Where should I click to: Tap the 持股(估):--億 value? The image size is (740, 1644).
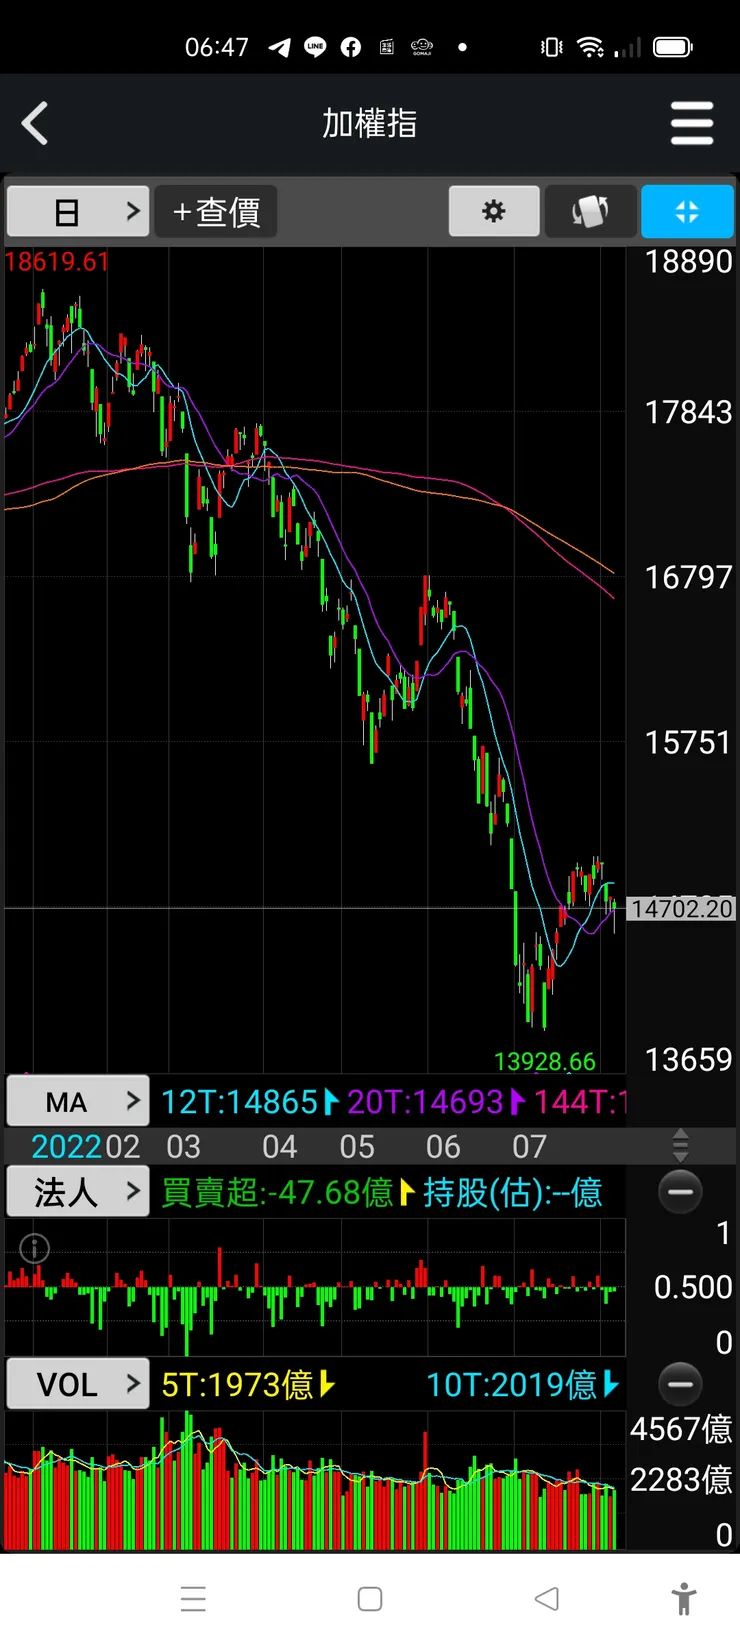[x=513, y=1192]
